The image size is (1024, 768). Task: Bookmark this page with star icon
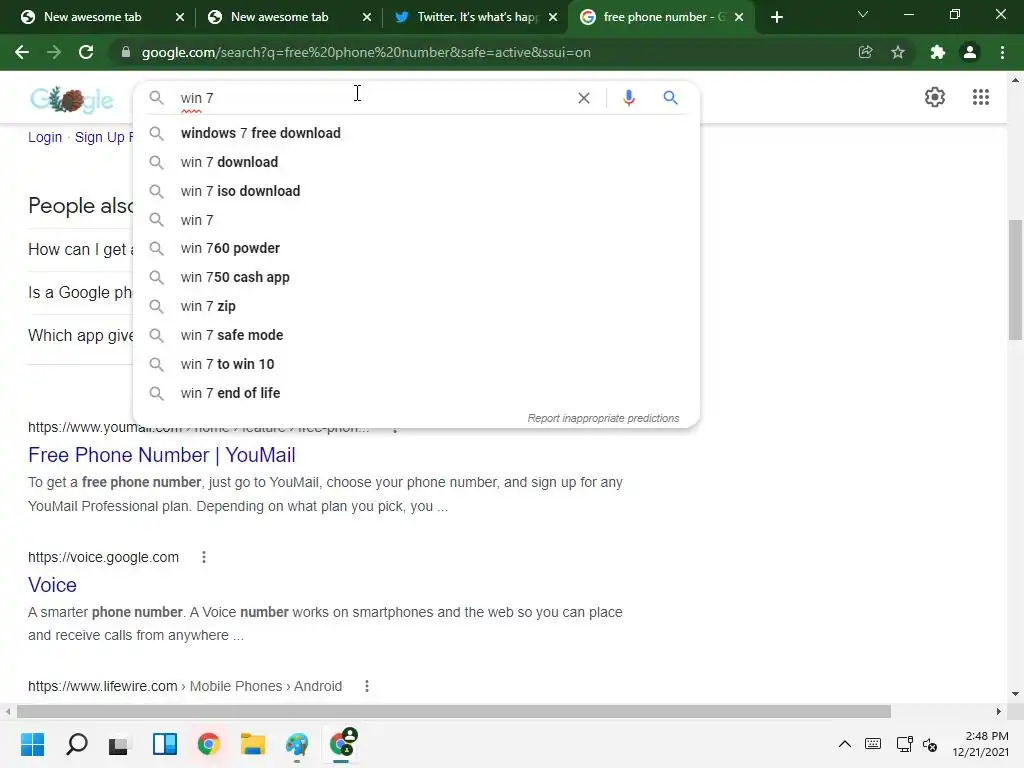click(x=898, y=52)
